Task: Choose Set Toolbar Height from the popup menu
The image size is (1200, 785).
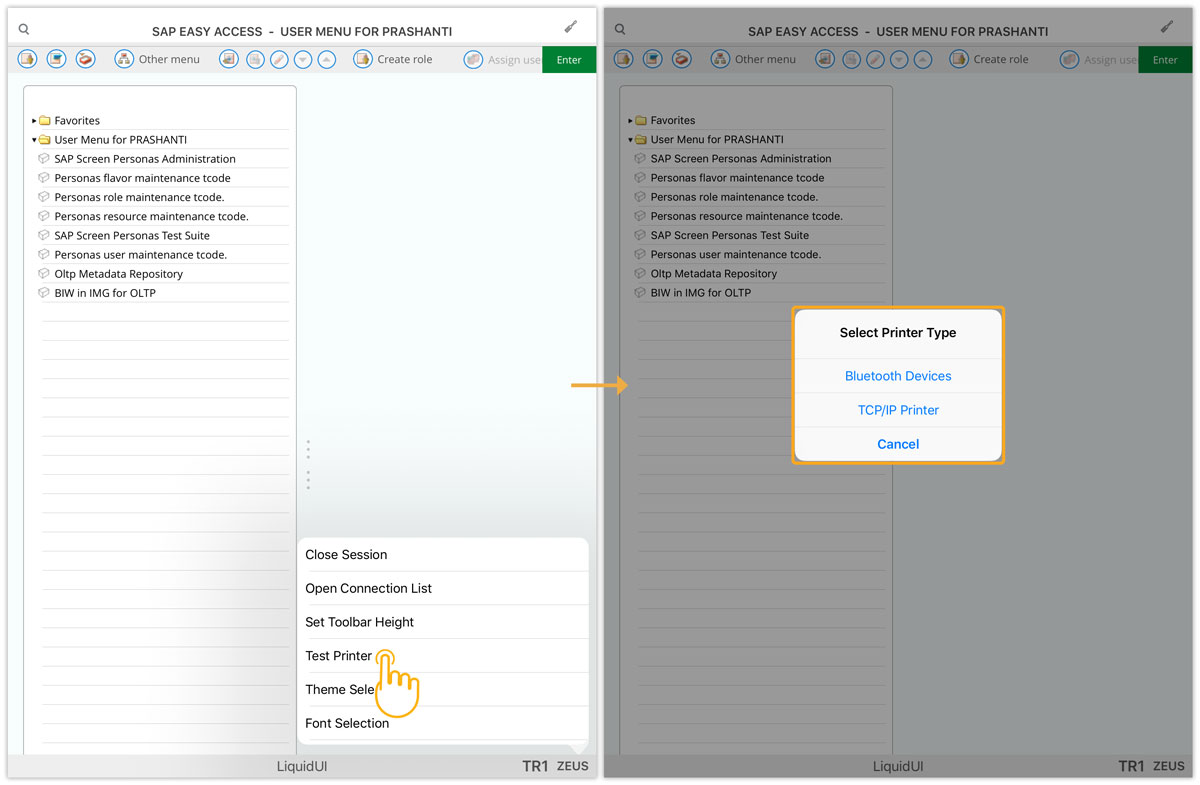Action: click(x=443, y=622)
